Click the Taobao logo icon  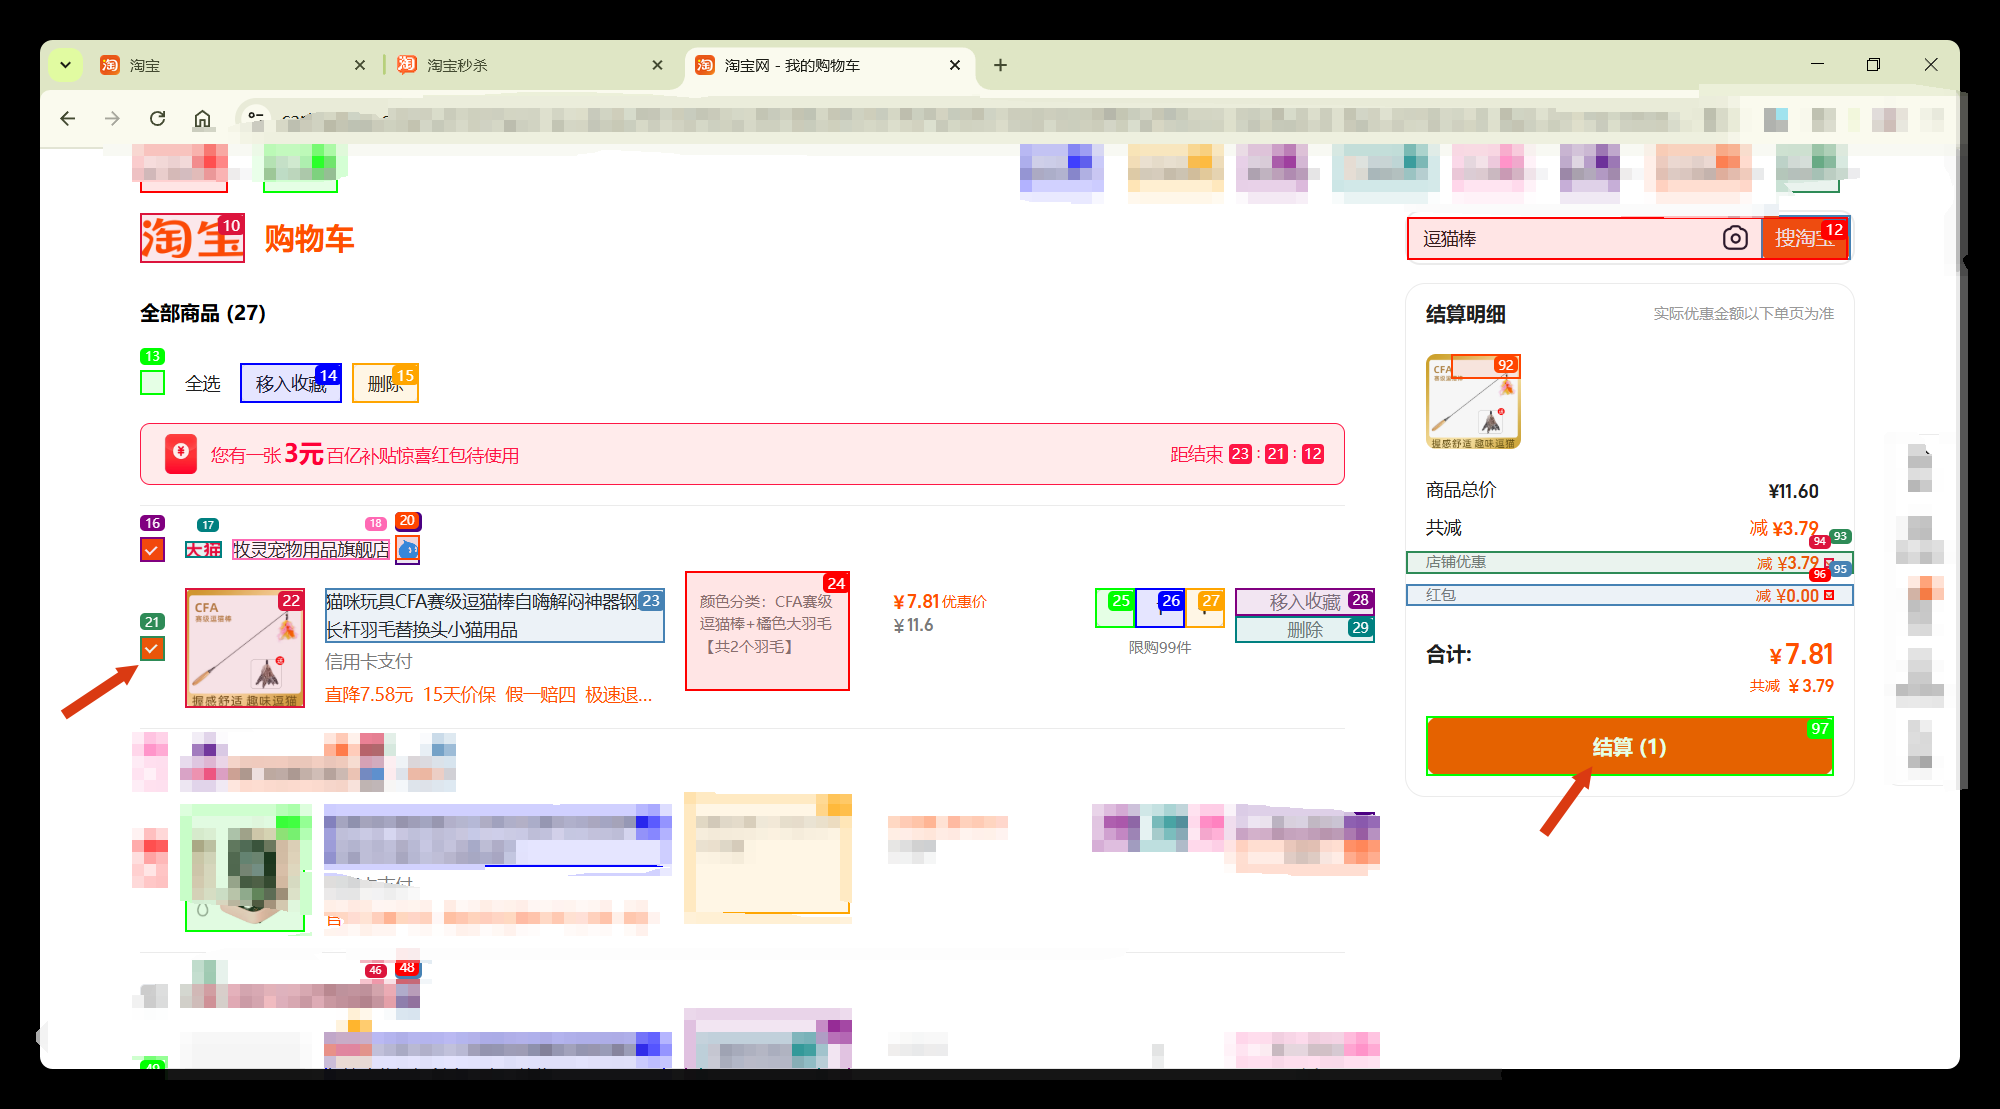click(x=191, y=238)
